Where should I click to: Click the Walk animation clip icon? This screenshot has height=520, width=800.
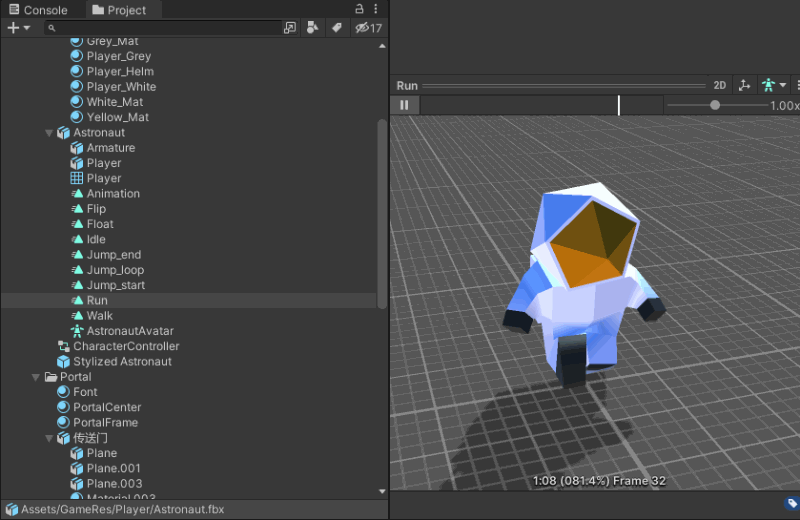[77, 316]
